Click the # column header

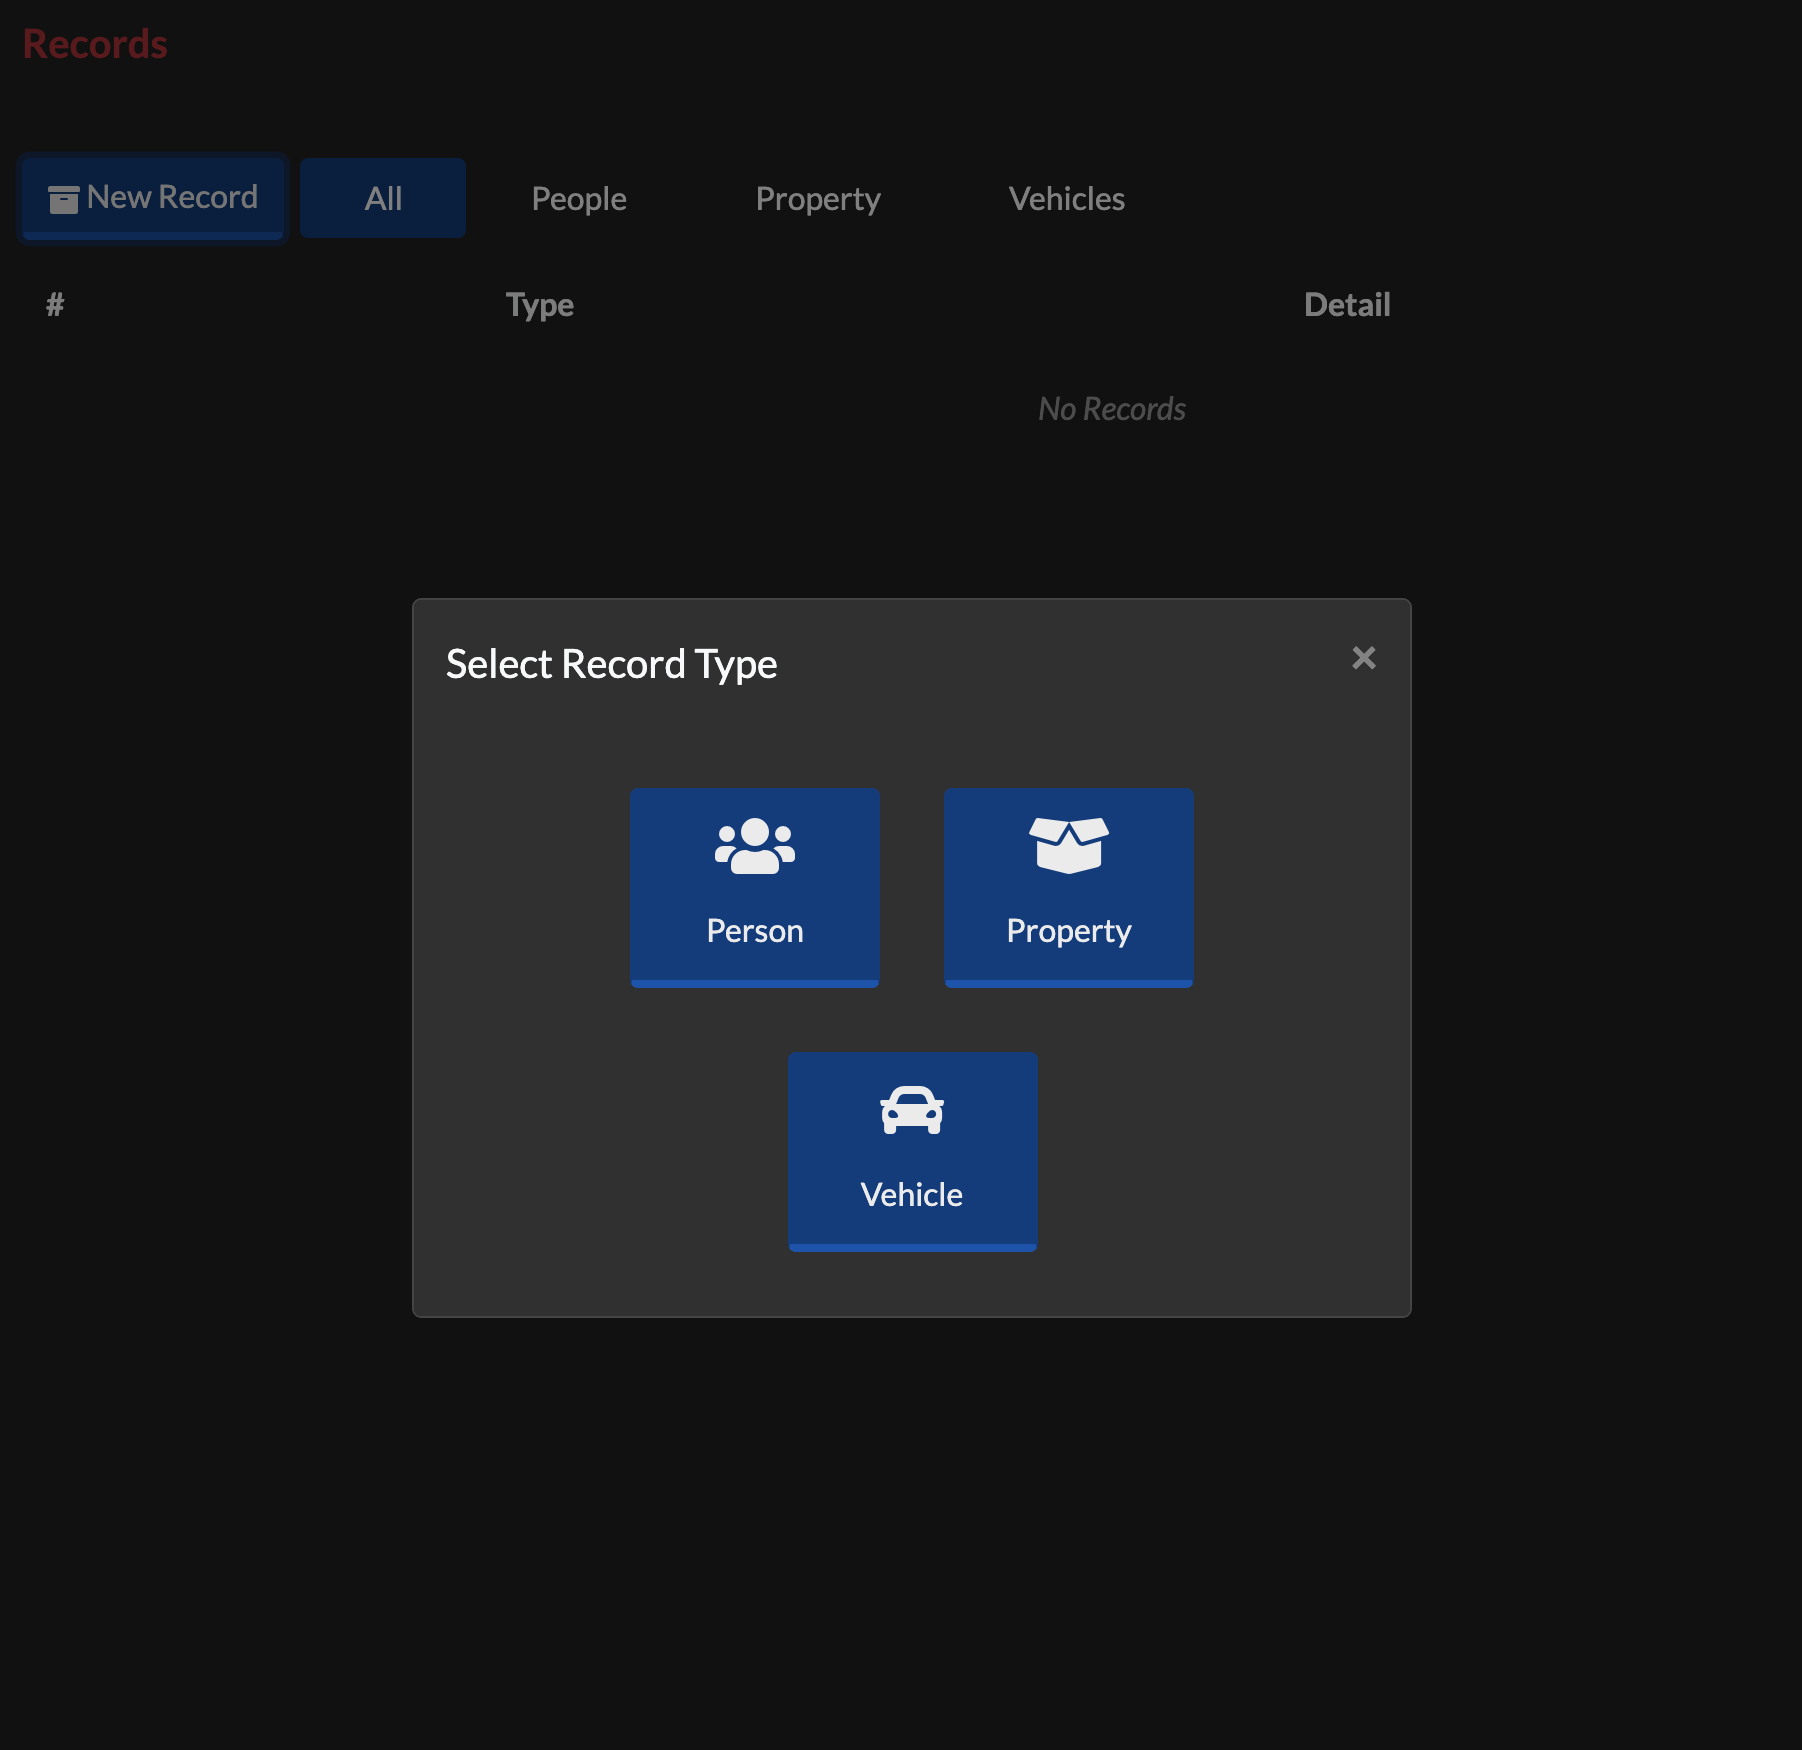pyautogui.click(x=54, y=305)
